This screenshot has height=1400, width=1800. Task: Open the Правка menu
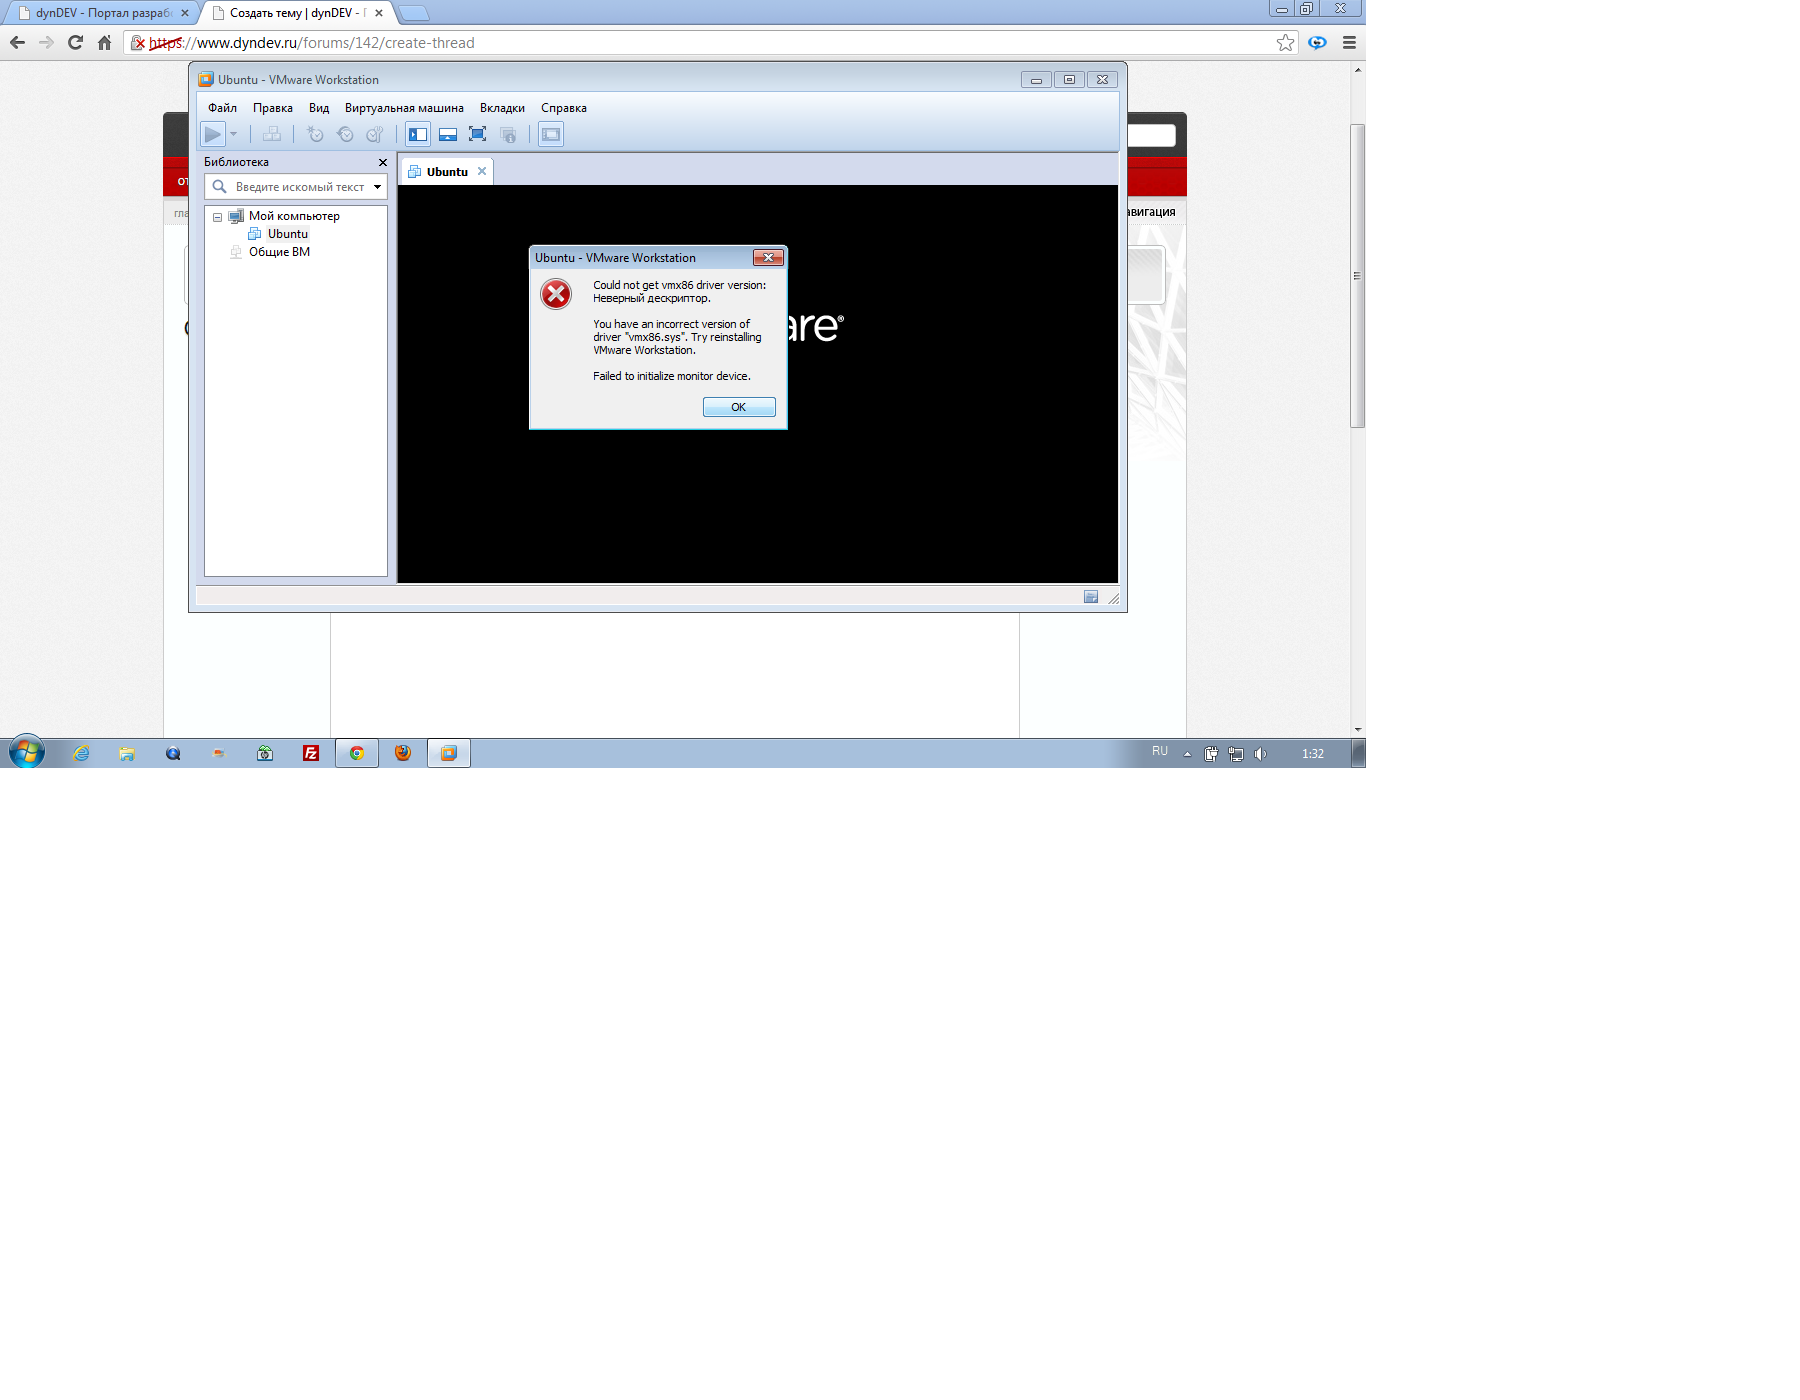click(273, 108)
